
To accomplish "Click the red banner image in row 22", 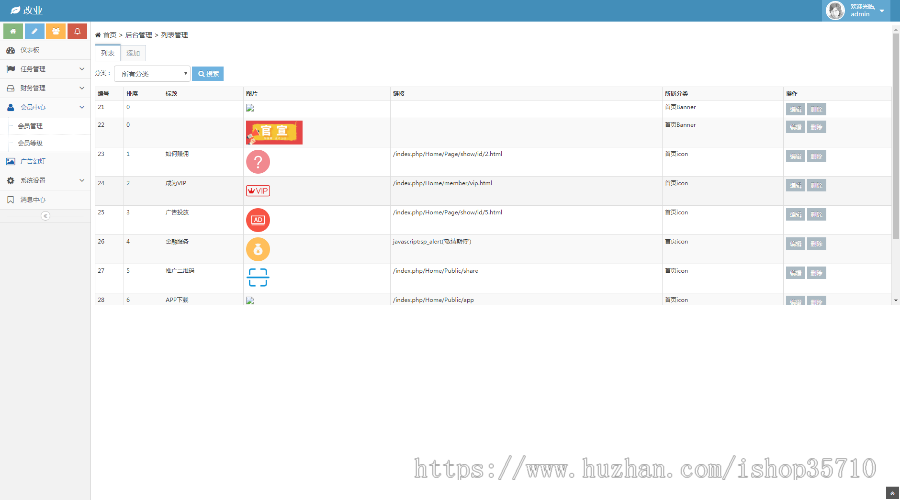I will click(274, 133).
